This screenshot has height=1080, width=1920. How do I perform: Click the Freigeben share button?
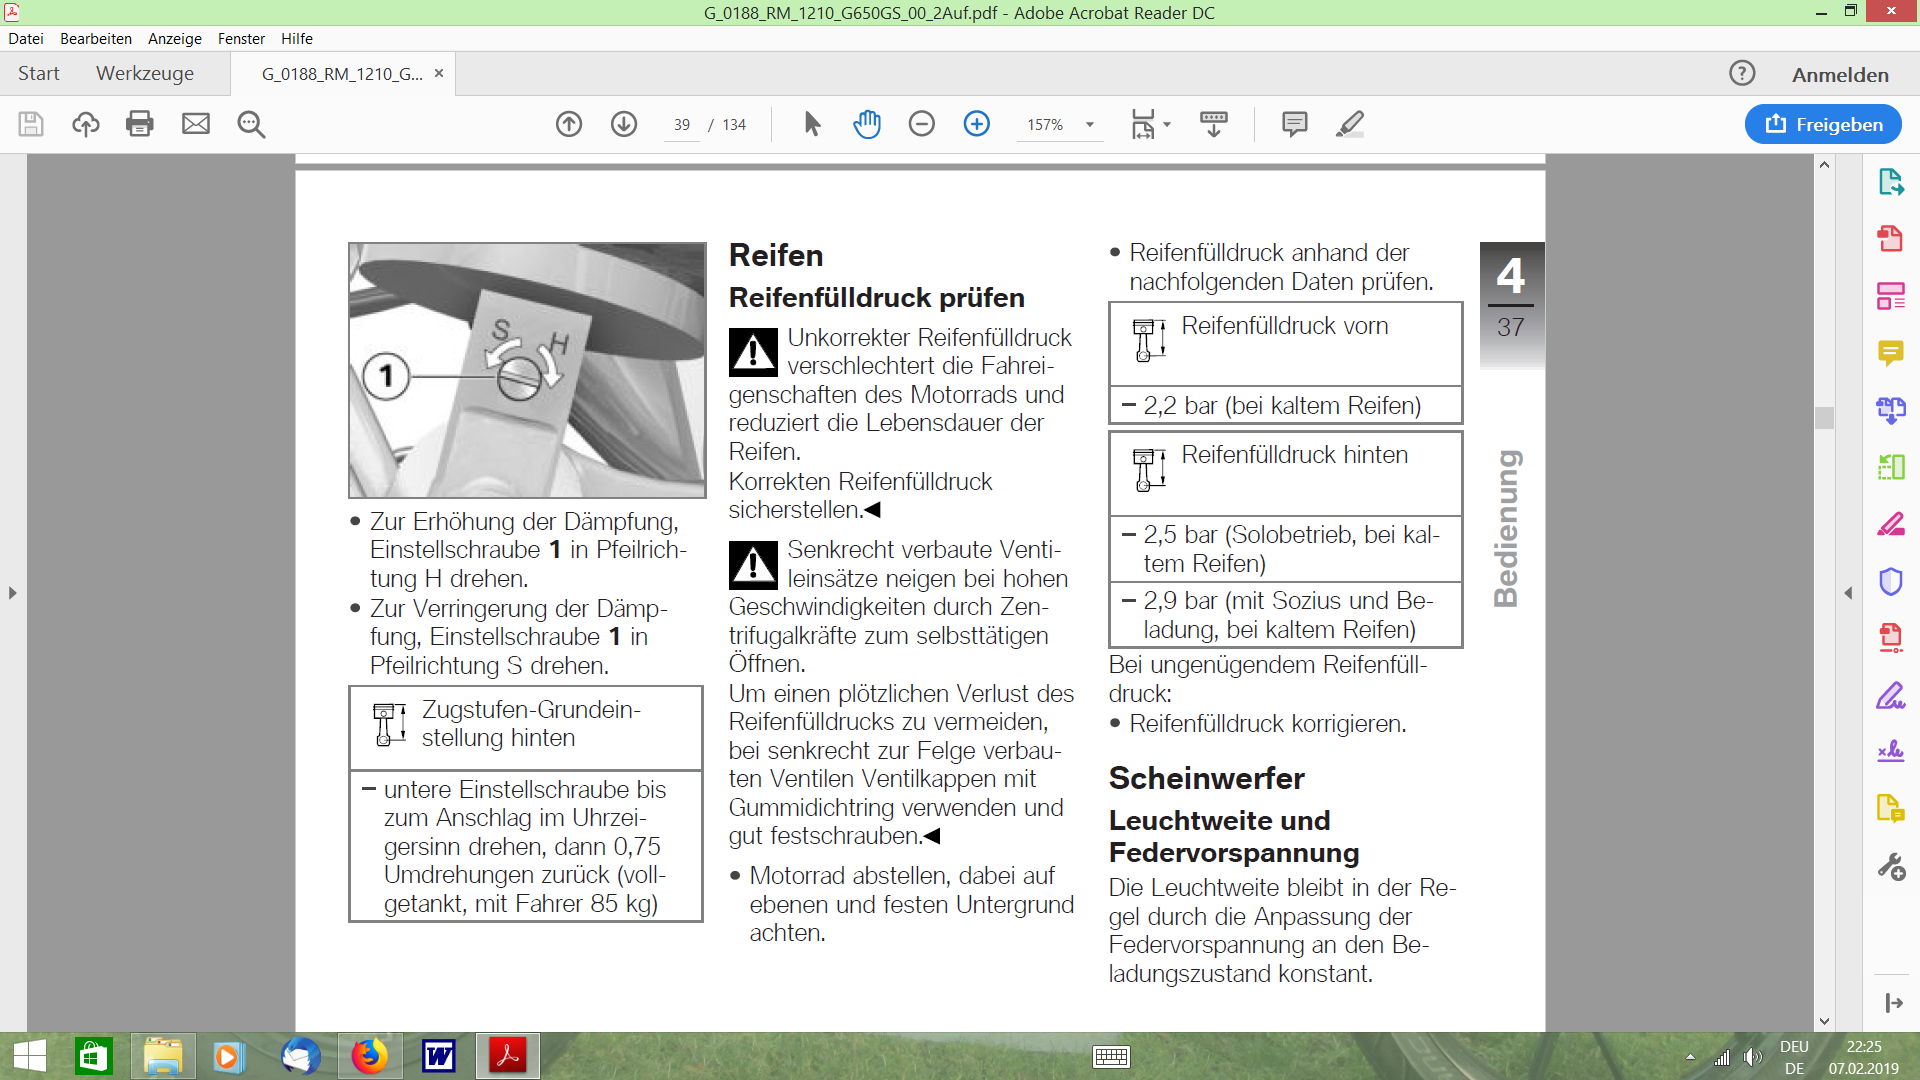coord(1823,124)
